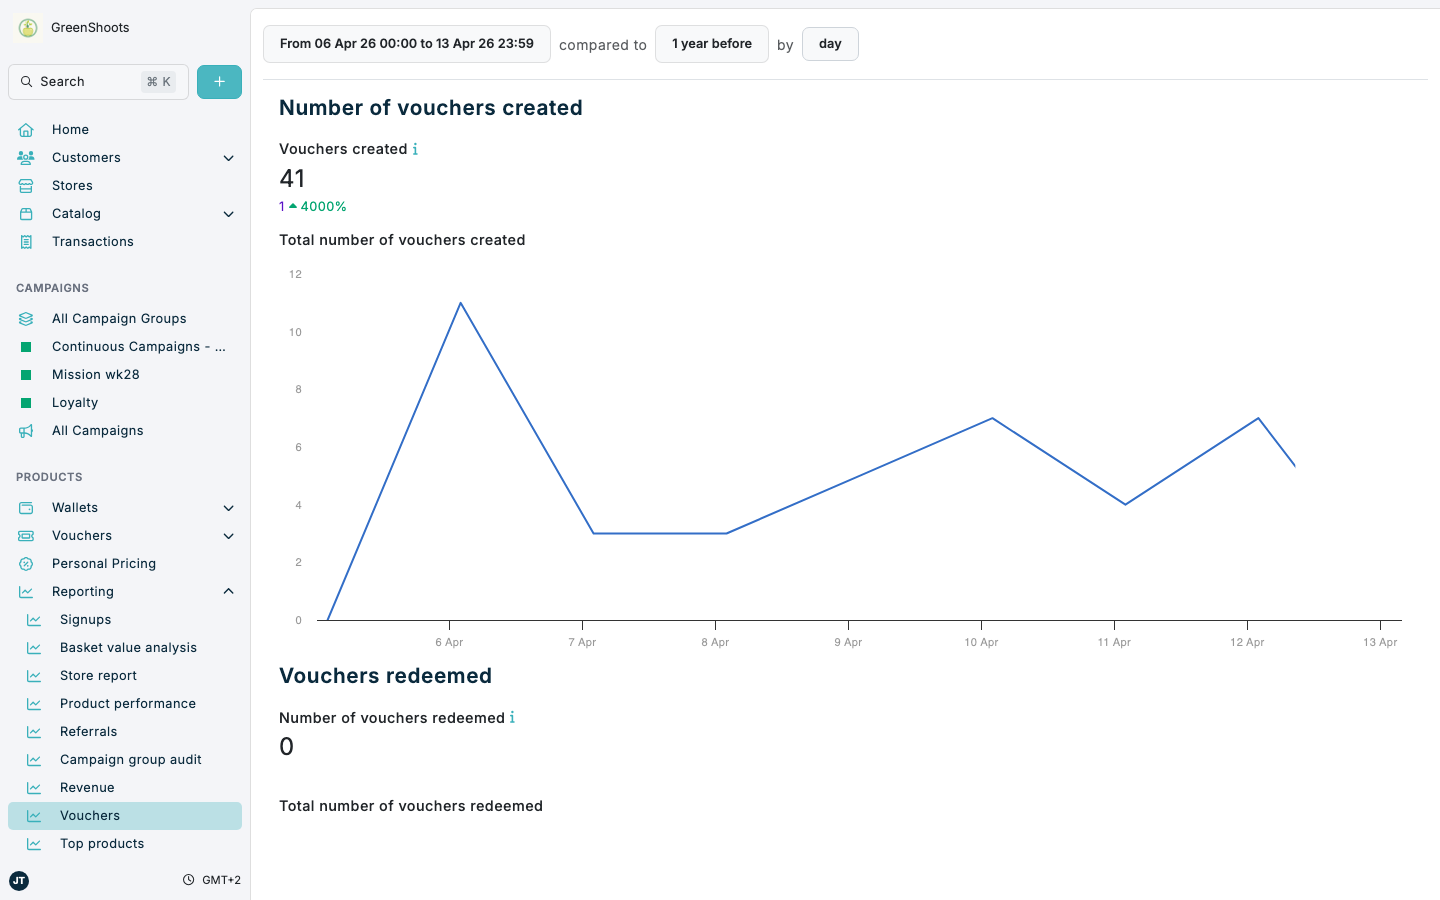Click the Search input field
Screen dimensions: 1440x900
click(x=97, y=81)
